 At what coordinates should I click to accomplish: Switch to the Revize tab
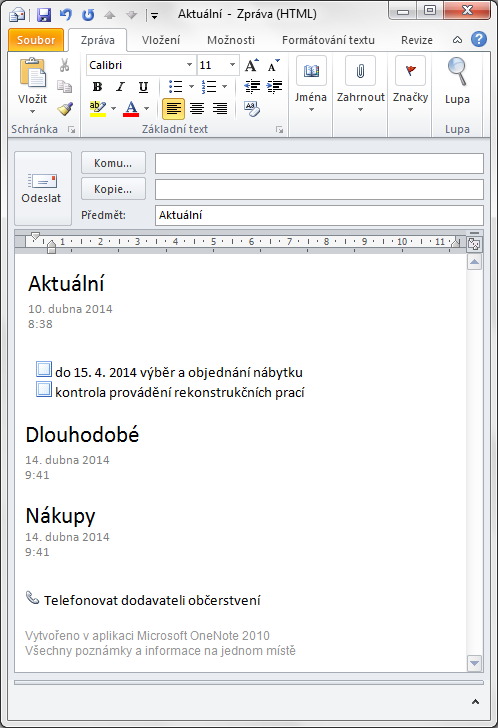pos(417,40)
